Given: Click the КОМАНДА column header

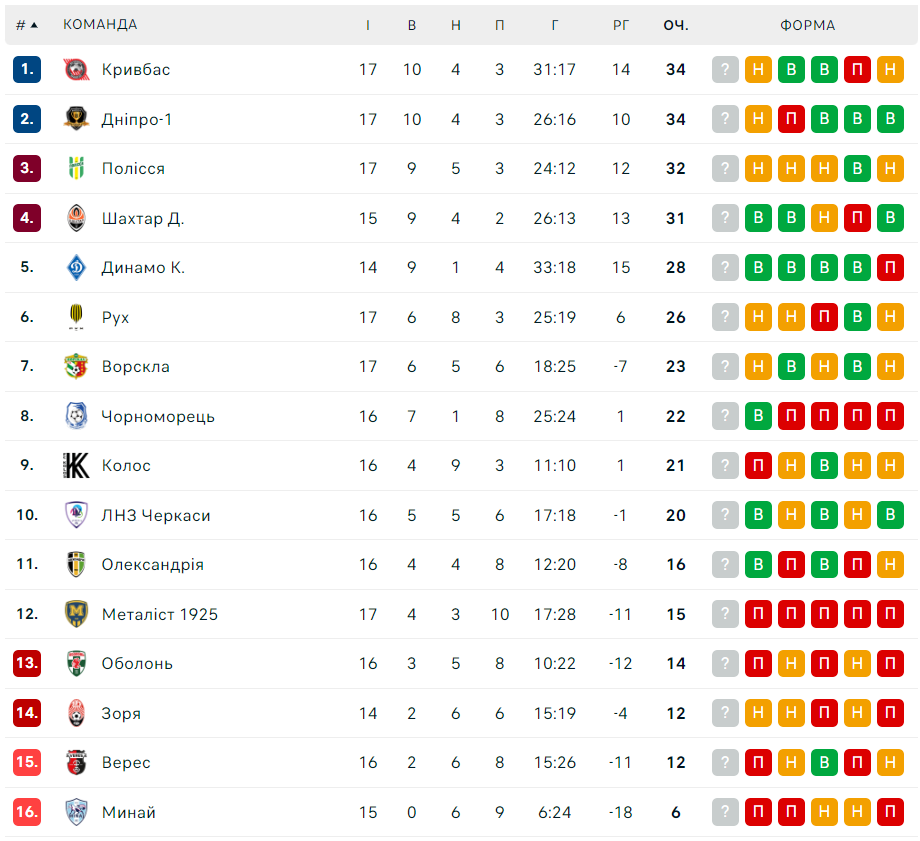Looking at the screenshot, I should (100, 25).
